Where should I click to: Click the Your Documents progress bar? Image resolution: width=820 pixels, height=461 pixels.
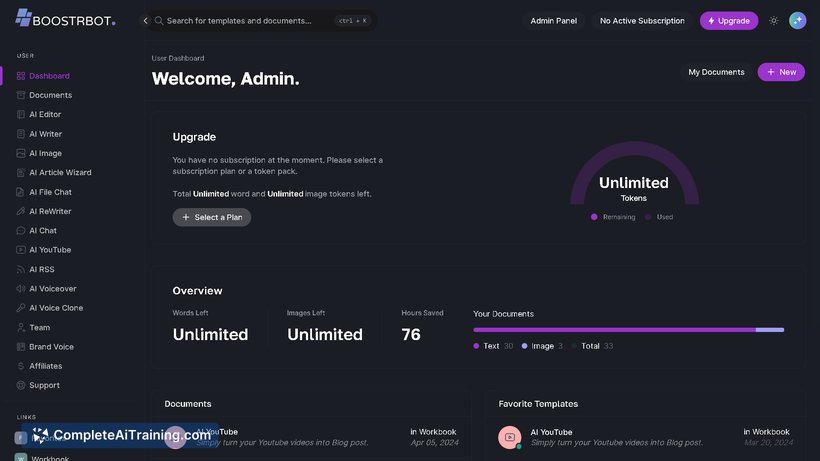click(628, 330)
